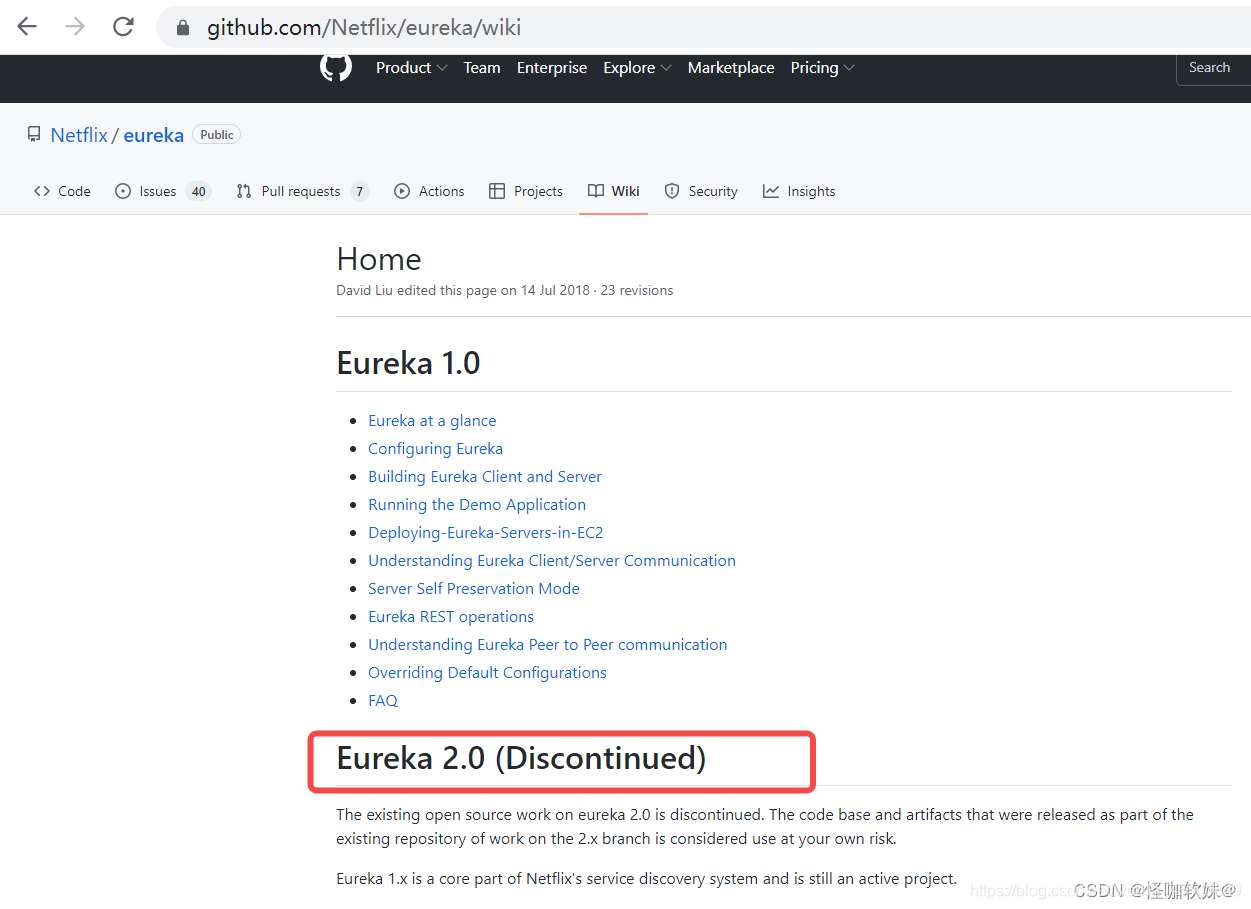
Task: Click the repository icon beside Netflix
Action: click(x=34, y=135)
